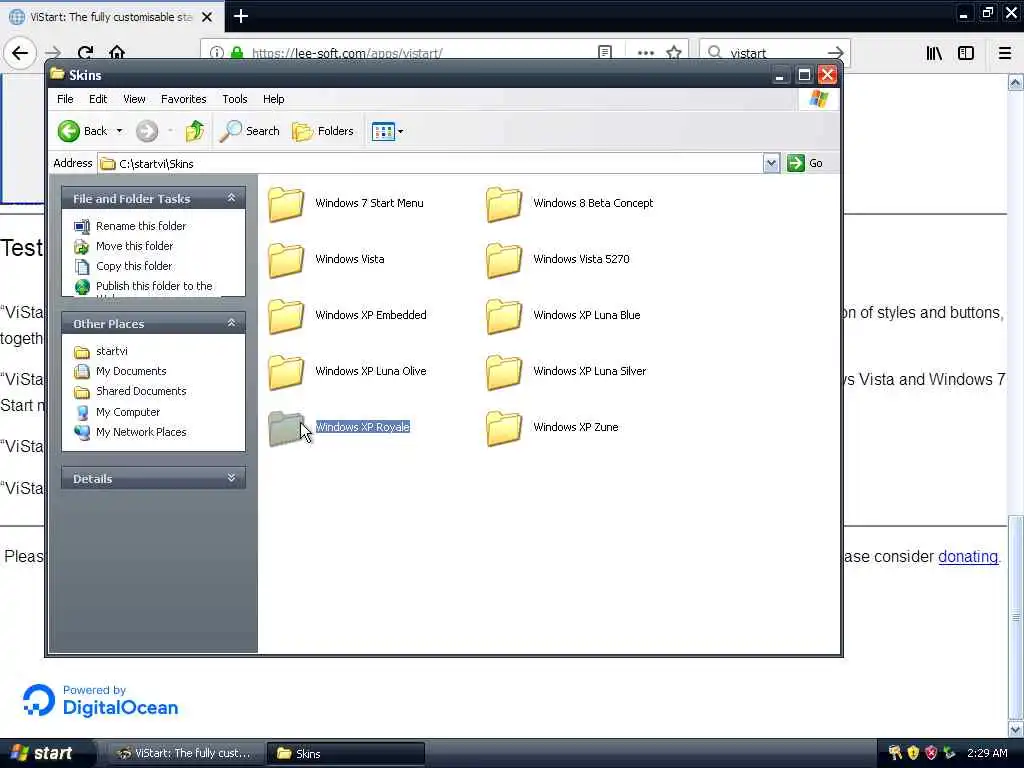
Task: Open the browser Library icon
Action: click(x=934, y=54)
